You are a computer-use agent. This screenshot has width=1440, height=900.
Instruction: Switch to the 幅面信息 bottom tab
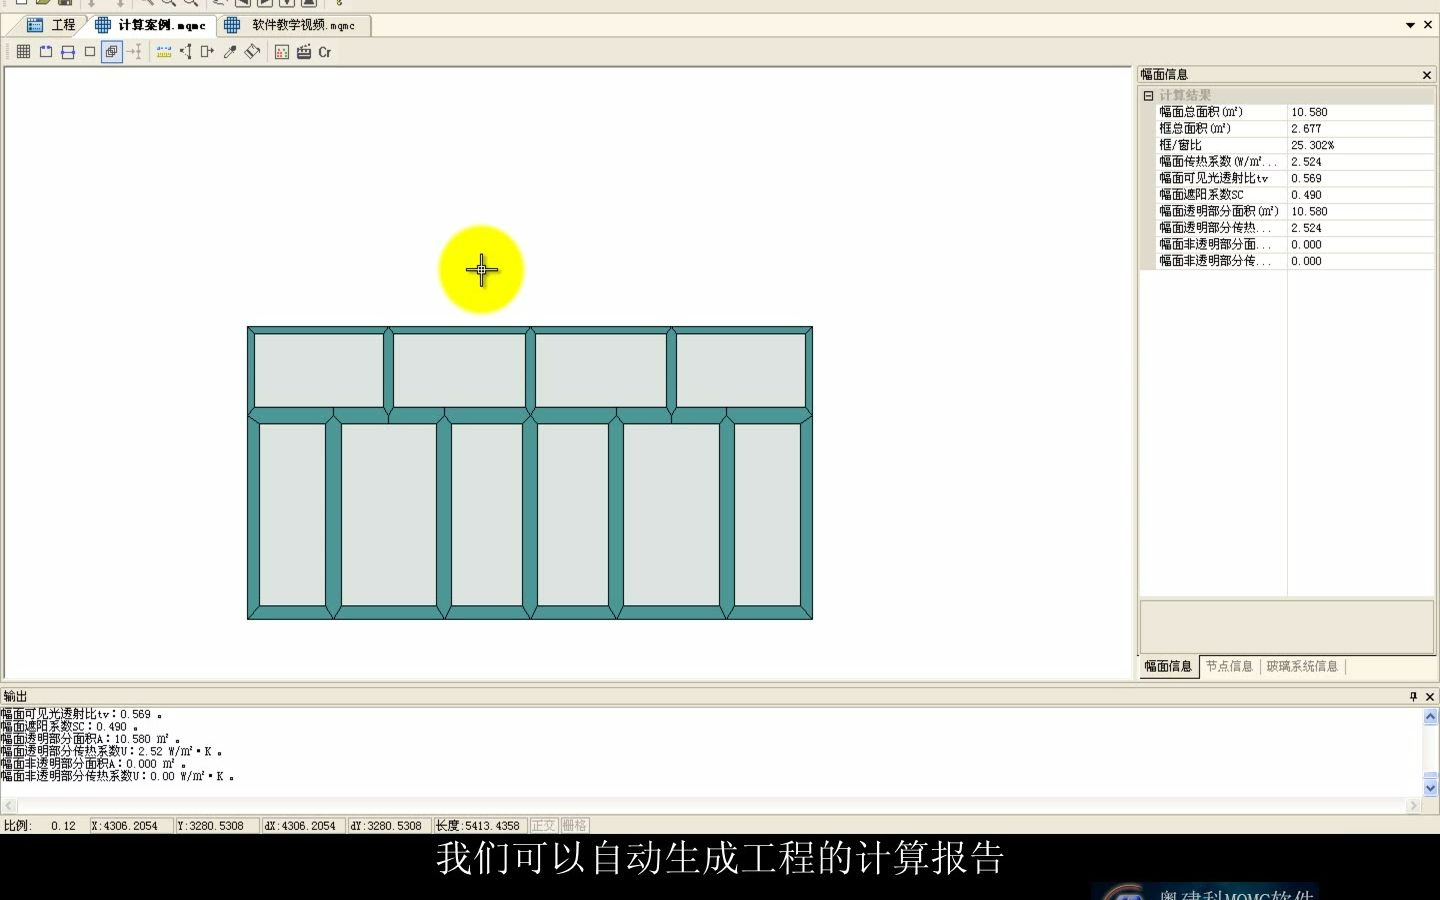1169,667
